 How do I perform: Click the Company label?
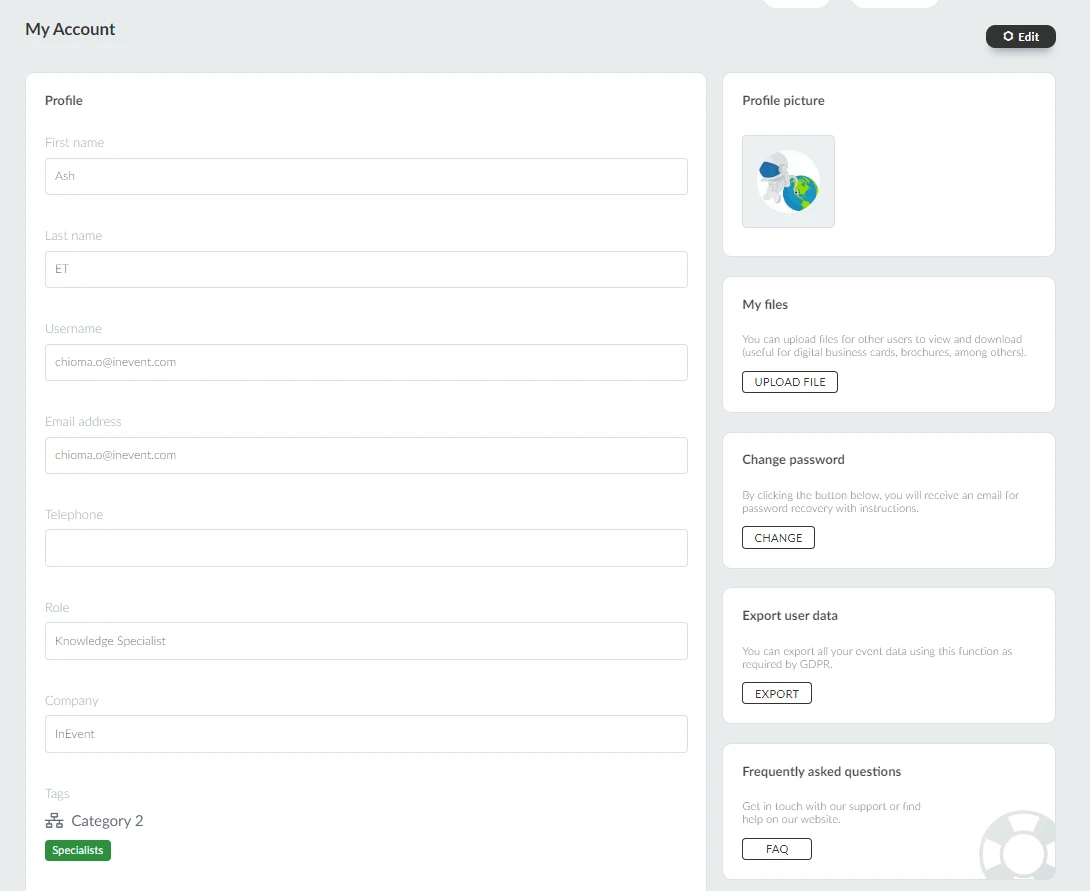click(72, 701)
